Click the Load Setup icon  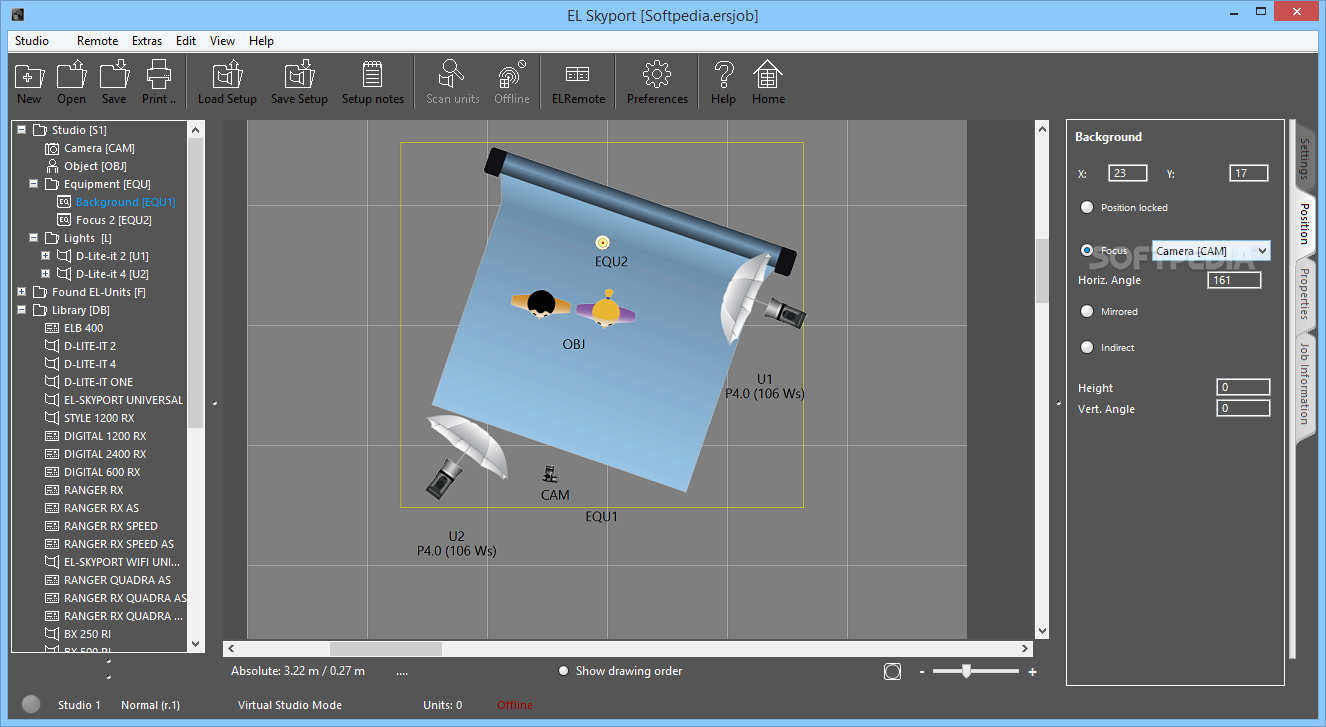[227, 82]
